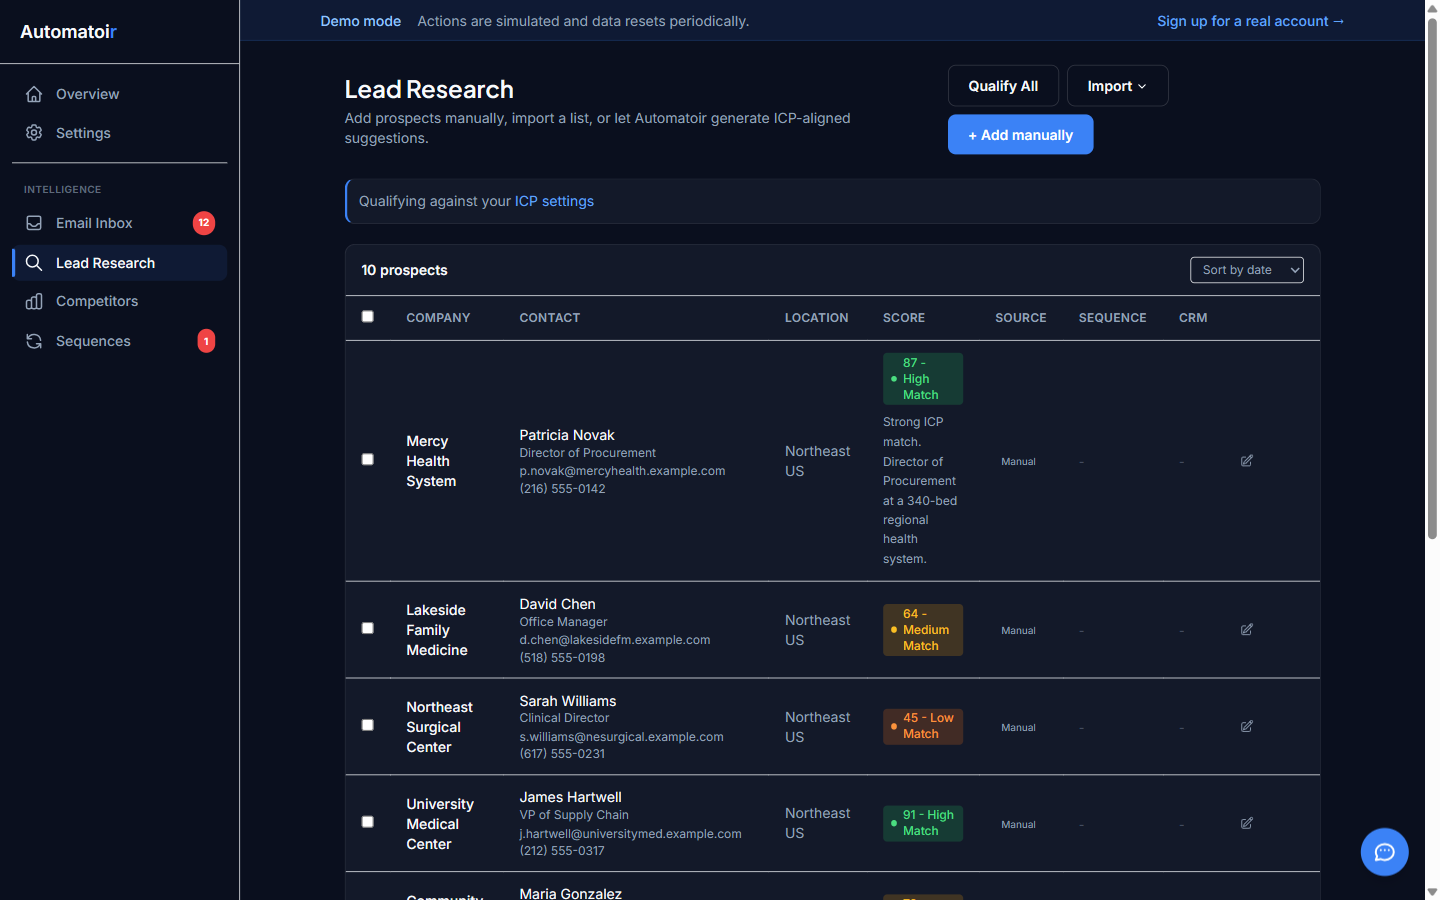Image resolution: width=1440 pixels, height=900 pixels.
Task: Click the Sequences refresh icon
Action: [x=34, y=341]
